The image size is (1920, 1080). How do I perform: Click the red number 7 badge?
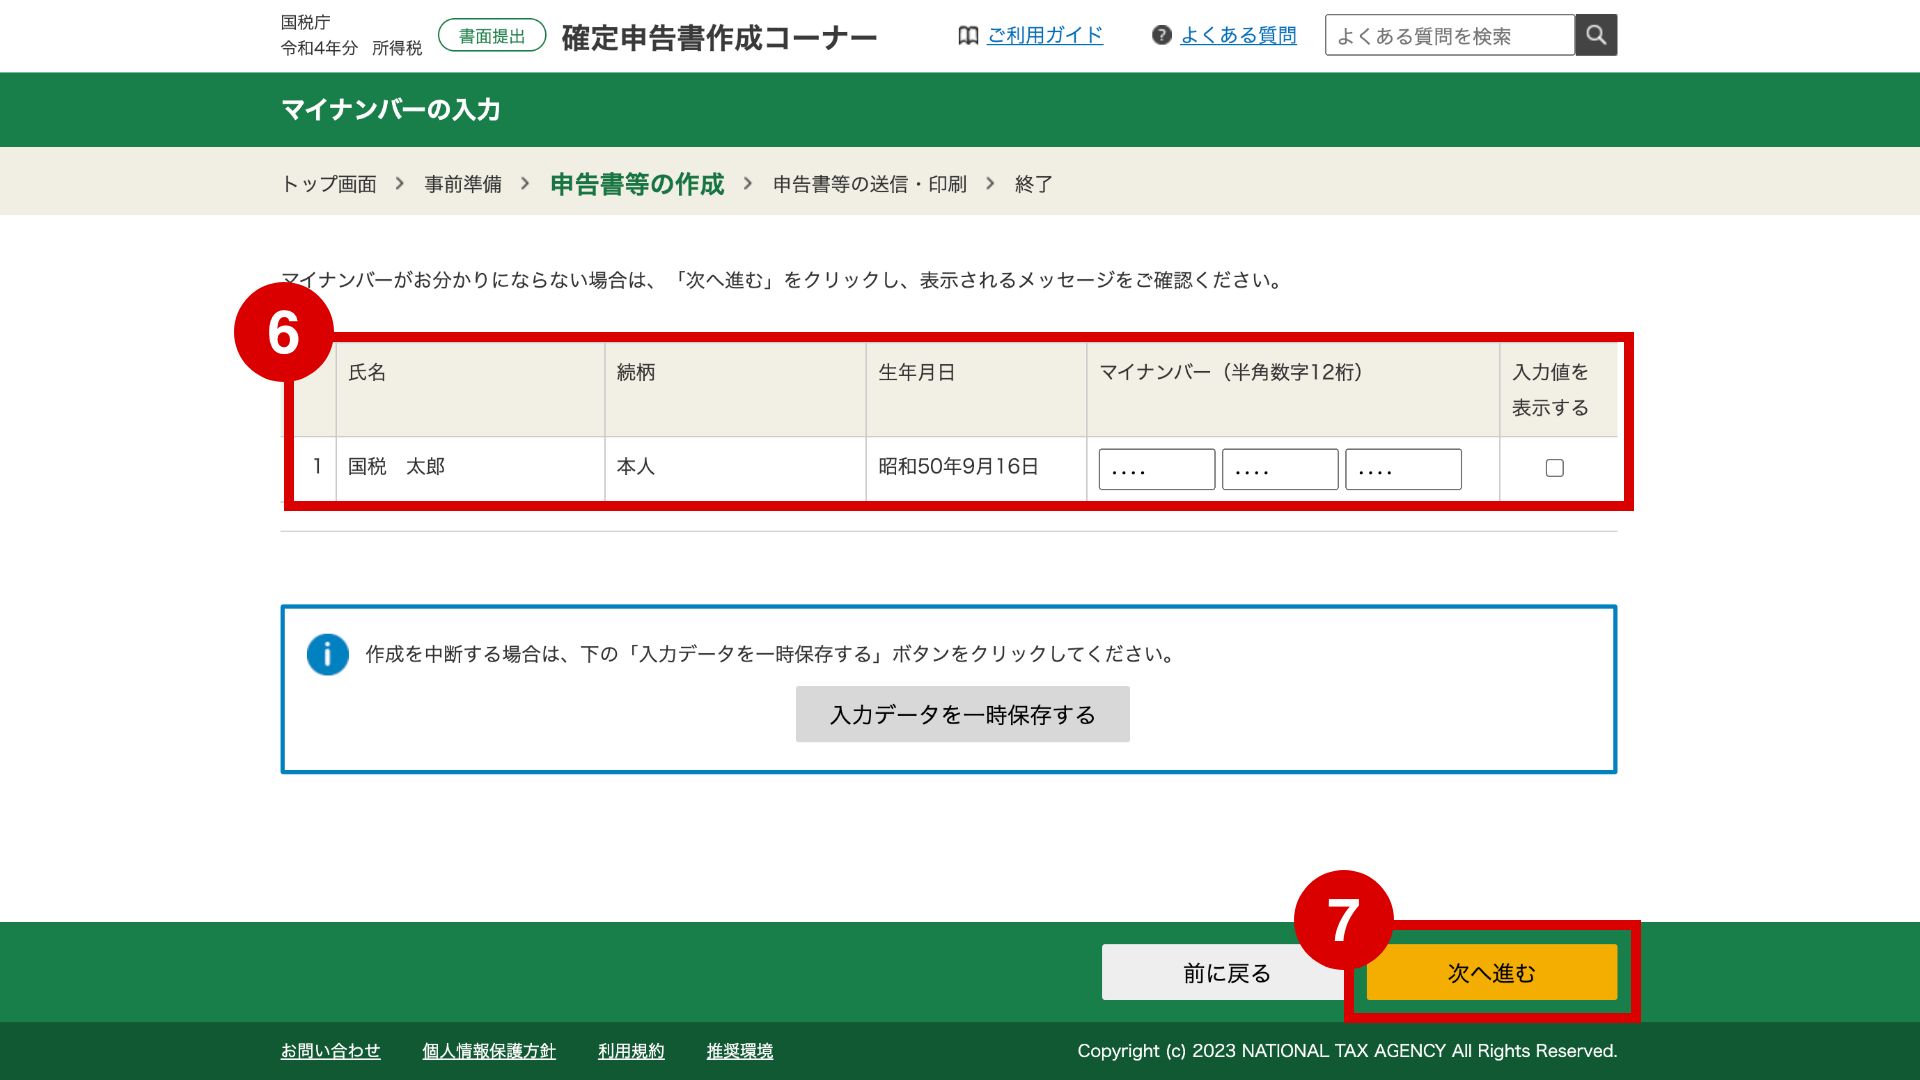point(1343,919)
